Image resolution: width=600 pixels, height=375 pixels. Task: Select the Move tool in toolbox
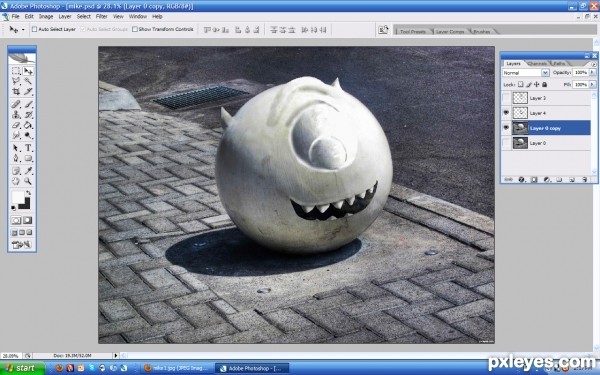tap(28, 71)
